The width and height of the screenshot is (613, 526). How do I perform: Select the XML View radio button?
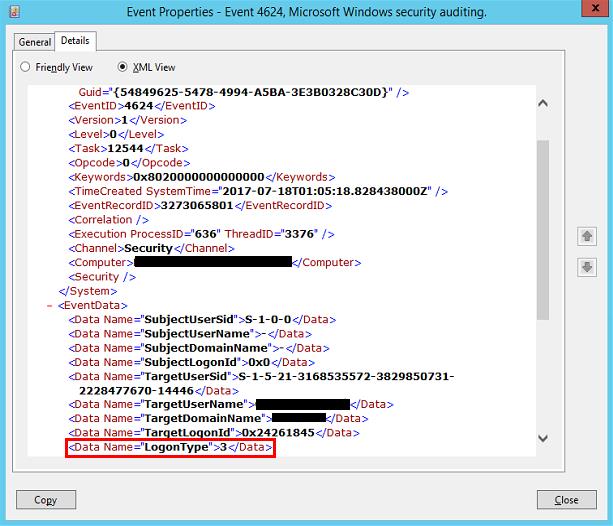(122, 67)
